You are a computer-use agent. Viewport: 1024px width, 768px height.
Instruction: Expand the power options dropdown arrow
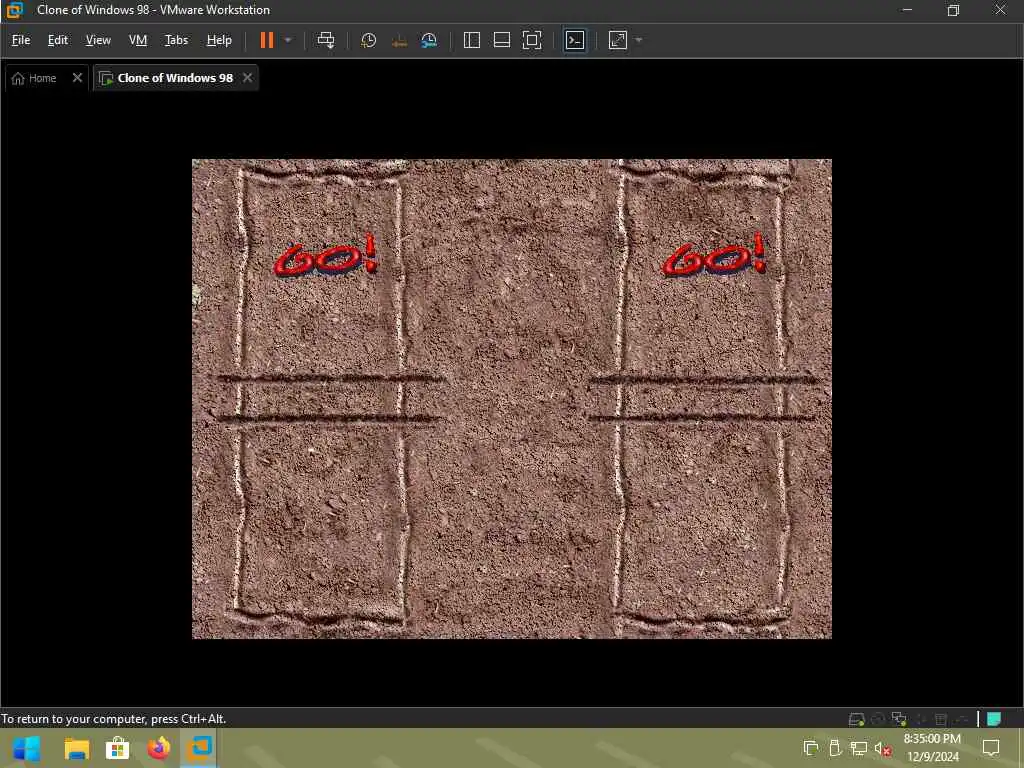click(288, 40)
